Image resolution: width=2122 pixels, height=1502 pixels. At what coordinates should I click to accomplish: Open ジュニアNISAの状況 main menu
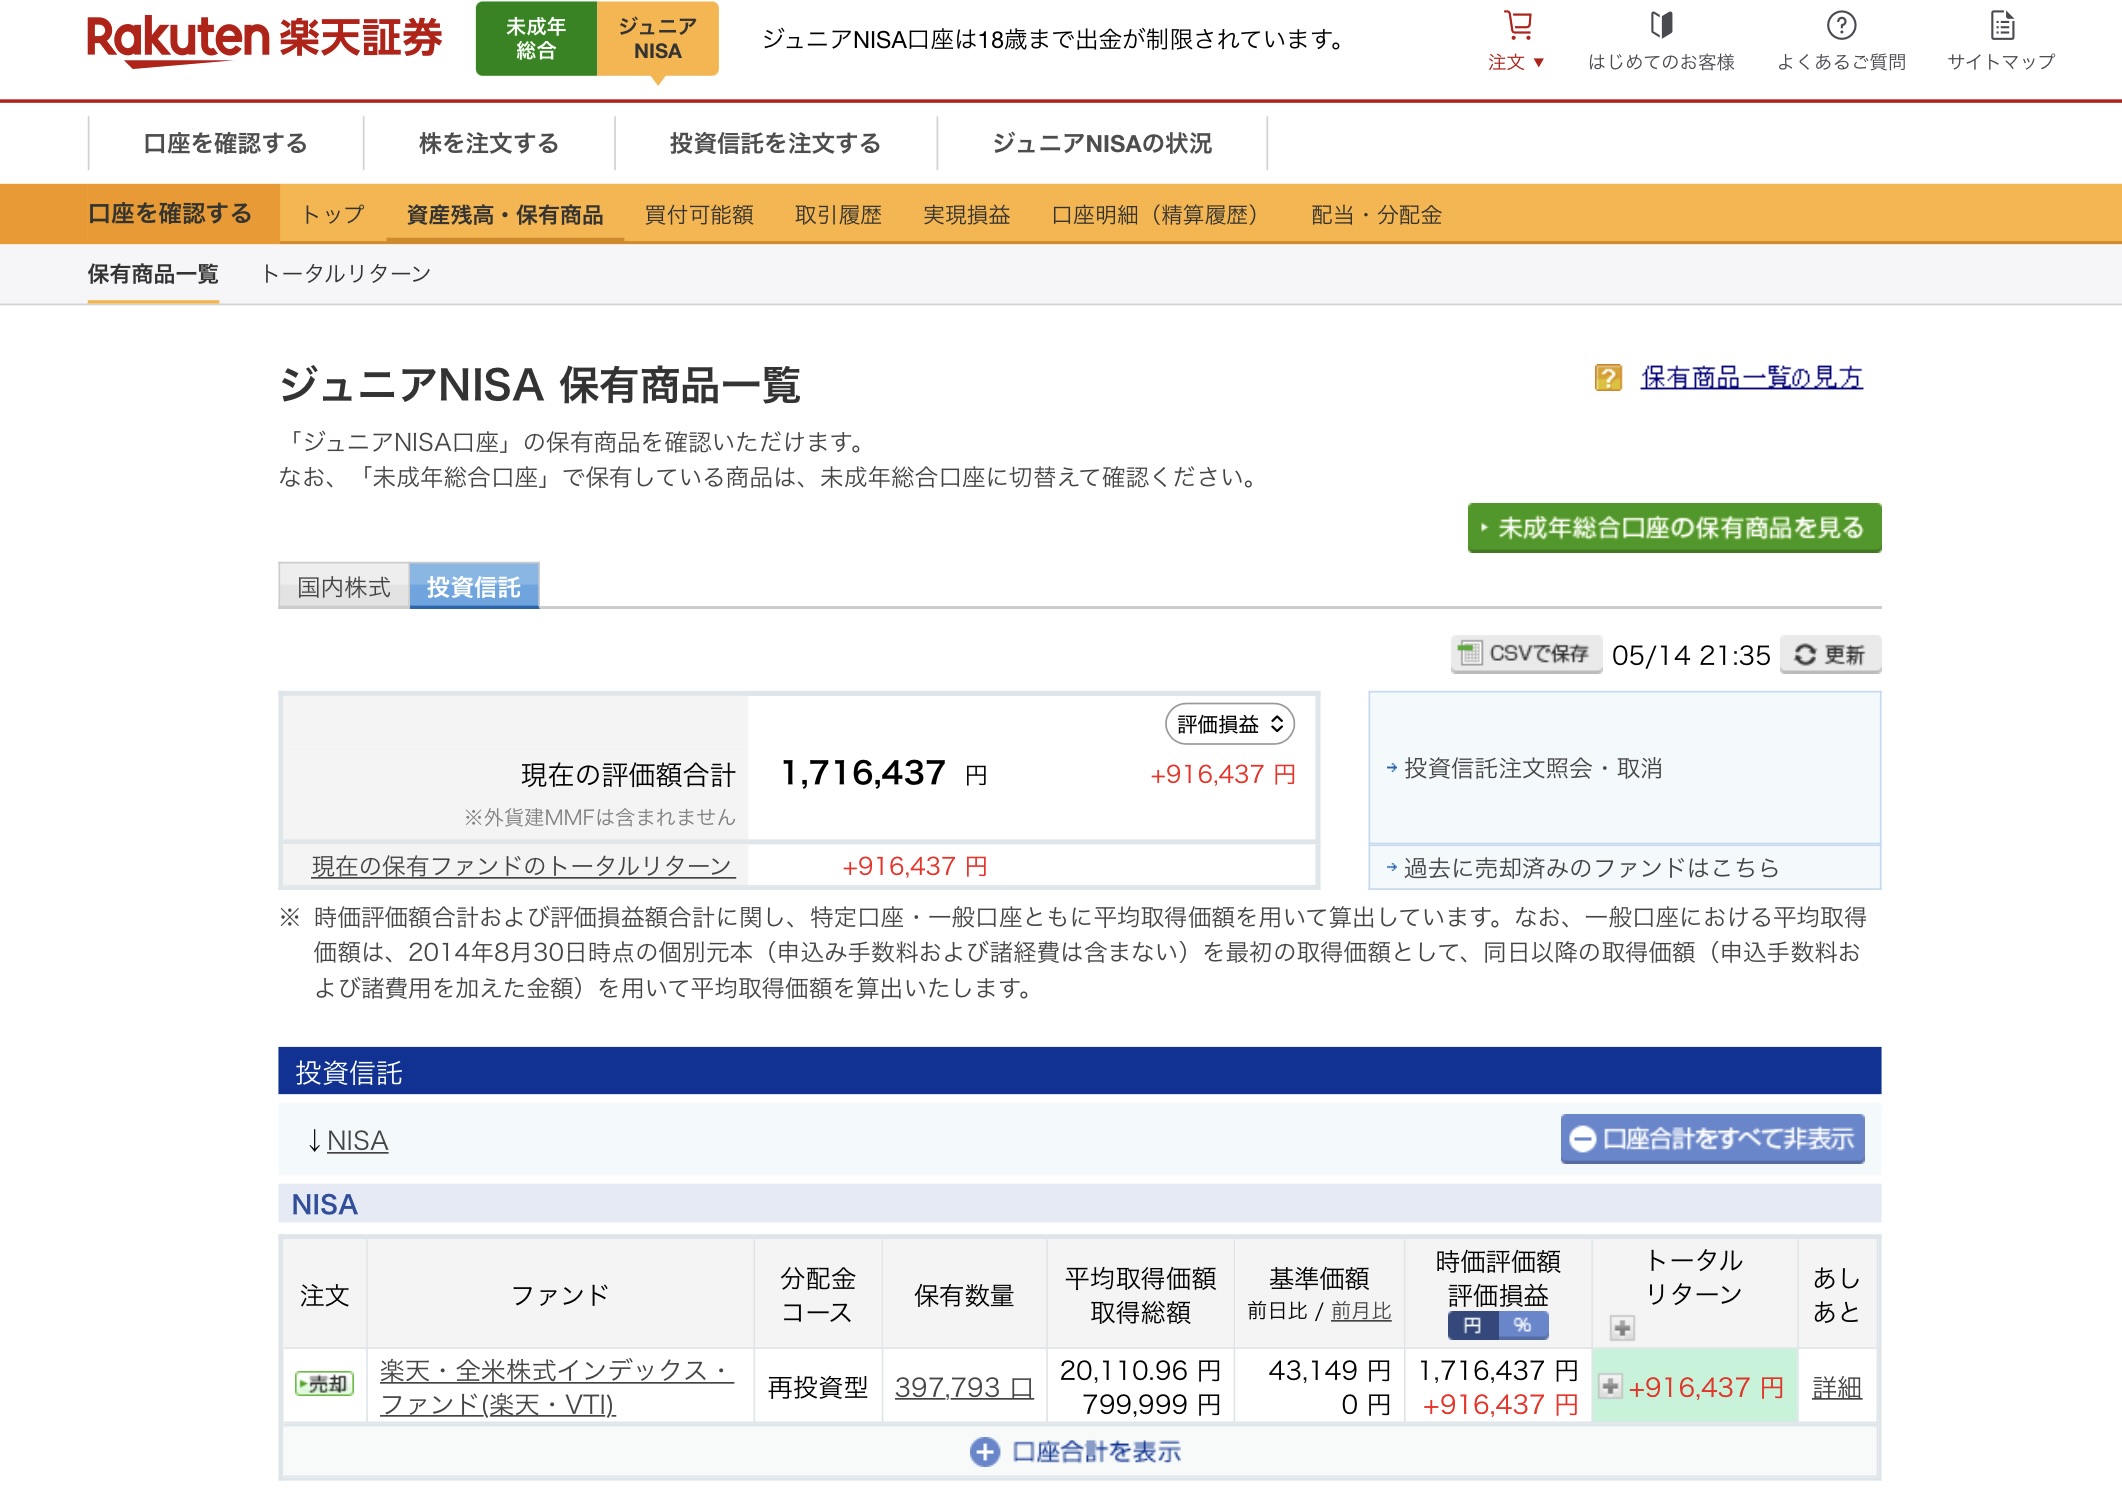[1102, 143]
